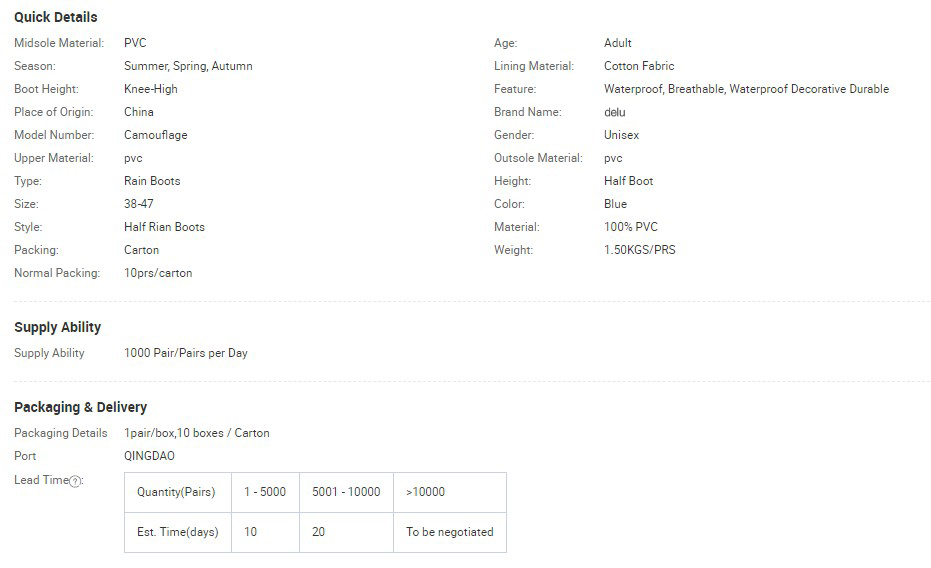Click the '5001 - 10000' quantity cell
The image size is (931, 568).
click(346, 492)
